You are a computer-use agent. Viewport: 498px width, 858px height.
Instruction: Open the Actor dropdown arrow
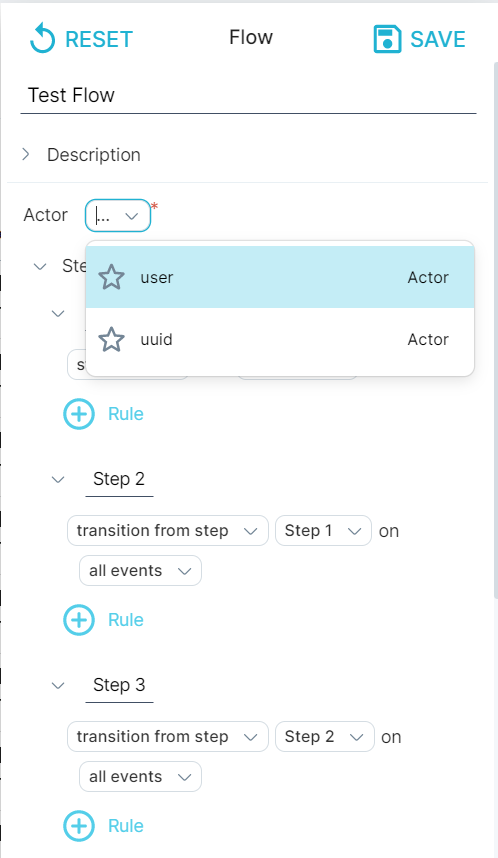tap(131, 216)
